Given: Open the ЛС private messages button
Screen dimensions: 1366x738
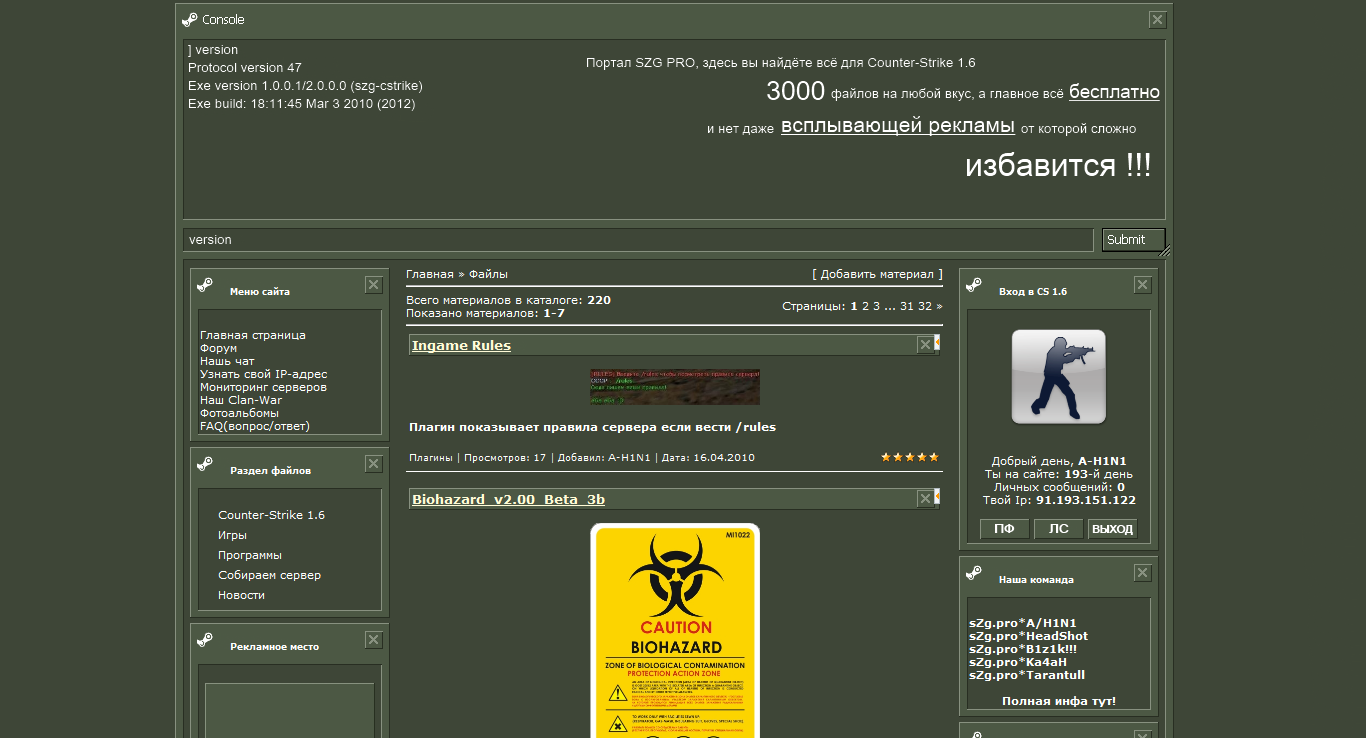Looking at the screenshot, I should click(1058, 529).
